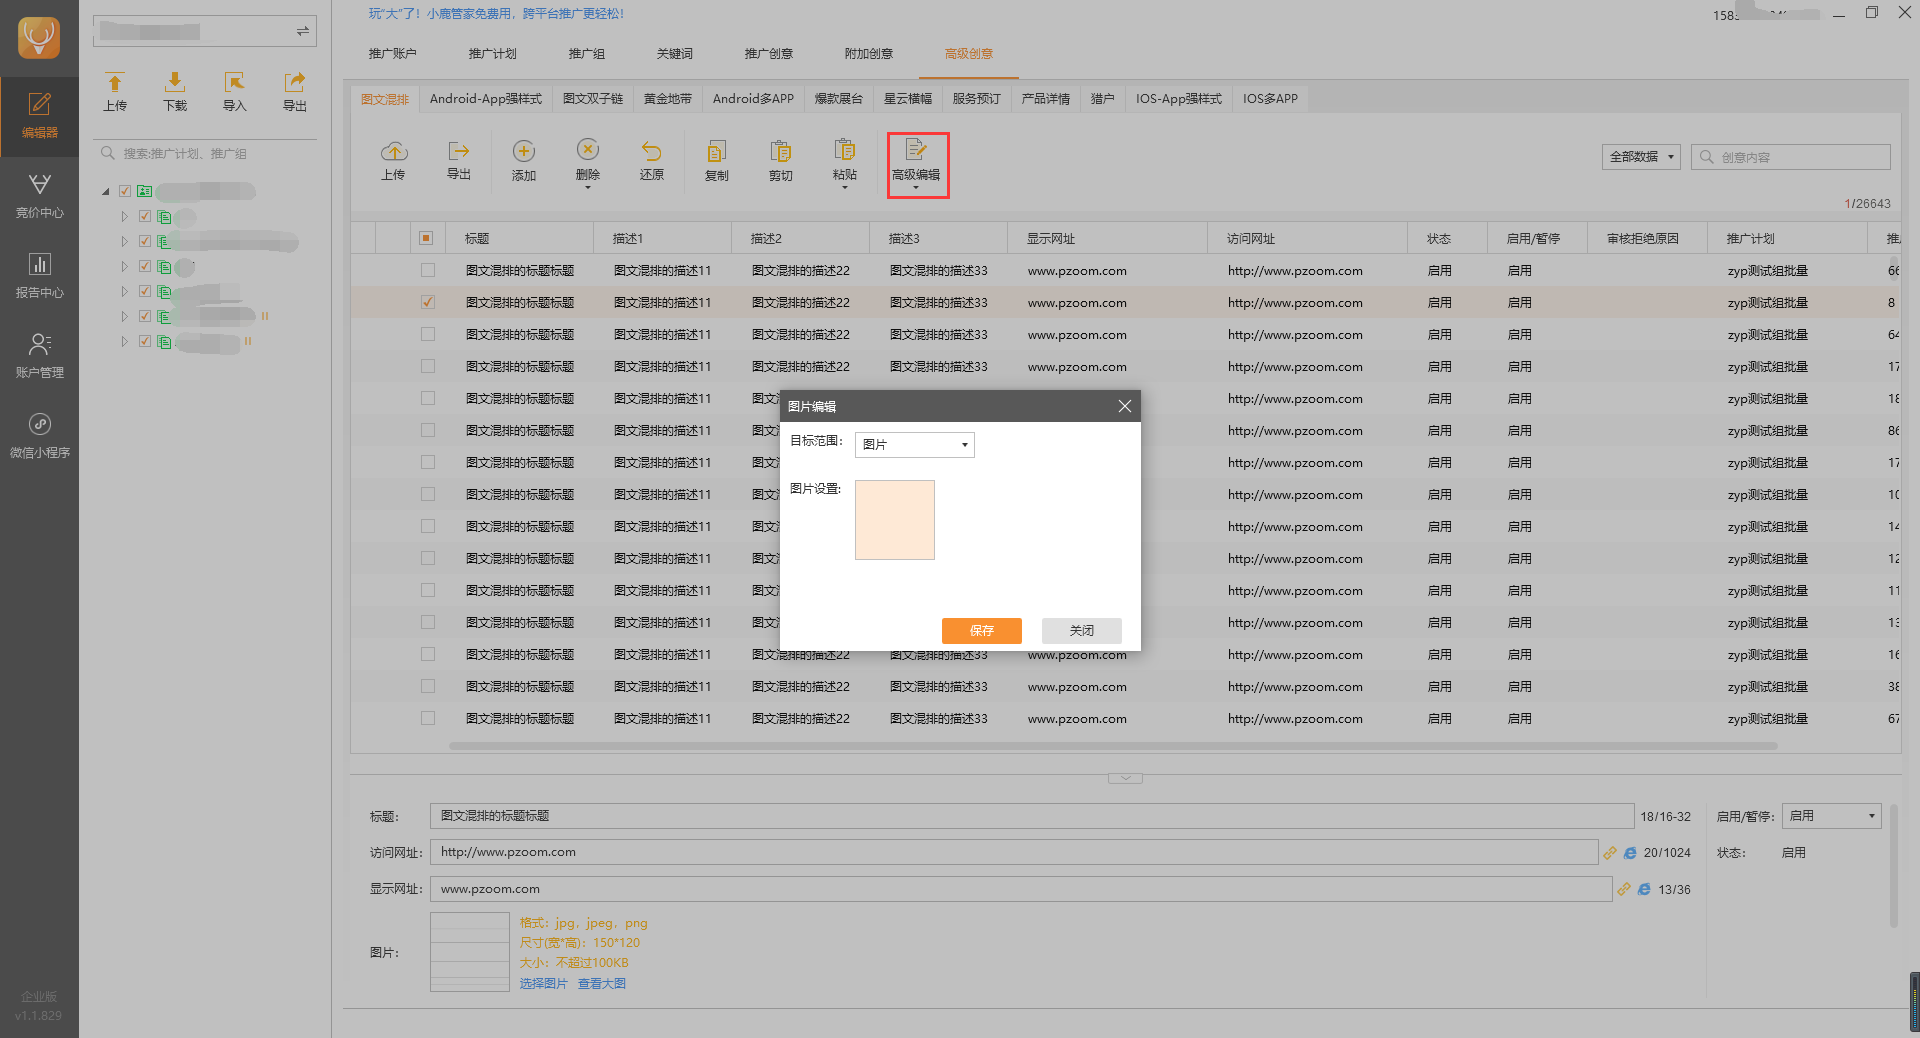The height and width of the screenshot is (1038, 1920).
Task: Expand last campaign tree node
Action: pos(125,341)
